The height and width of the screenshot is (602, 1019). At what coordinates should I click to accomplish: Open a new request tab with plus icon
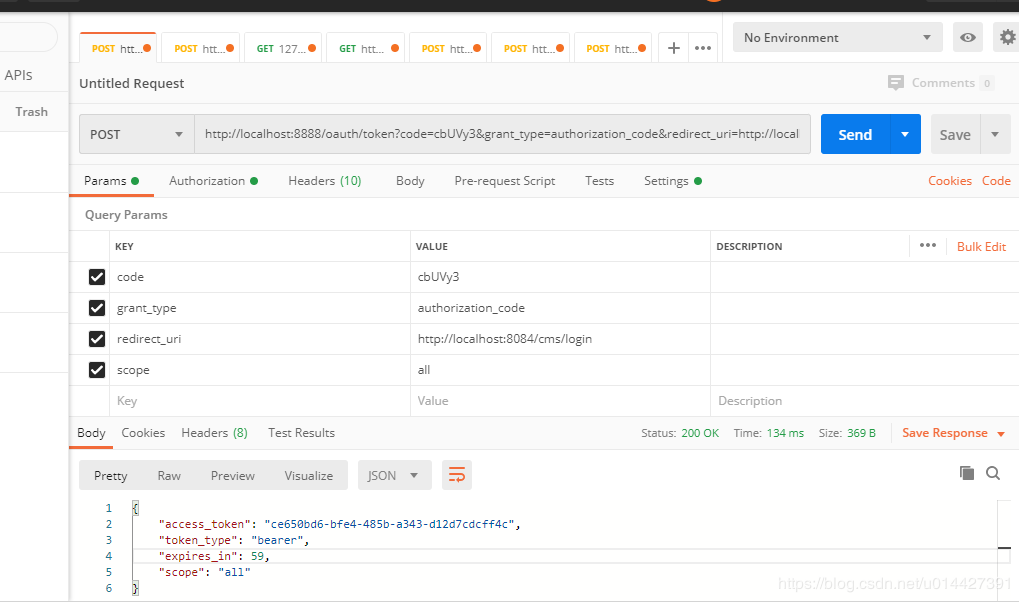[674, 48]
